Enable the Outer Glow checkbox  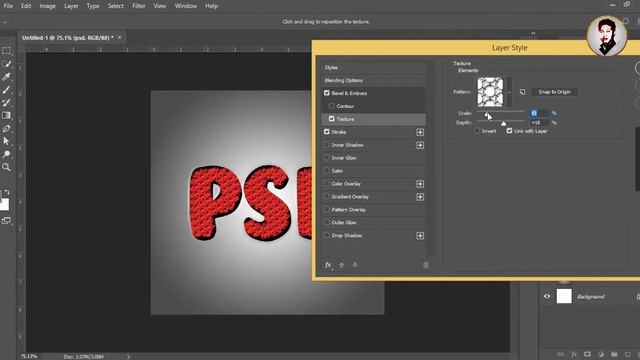point(327,222)
